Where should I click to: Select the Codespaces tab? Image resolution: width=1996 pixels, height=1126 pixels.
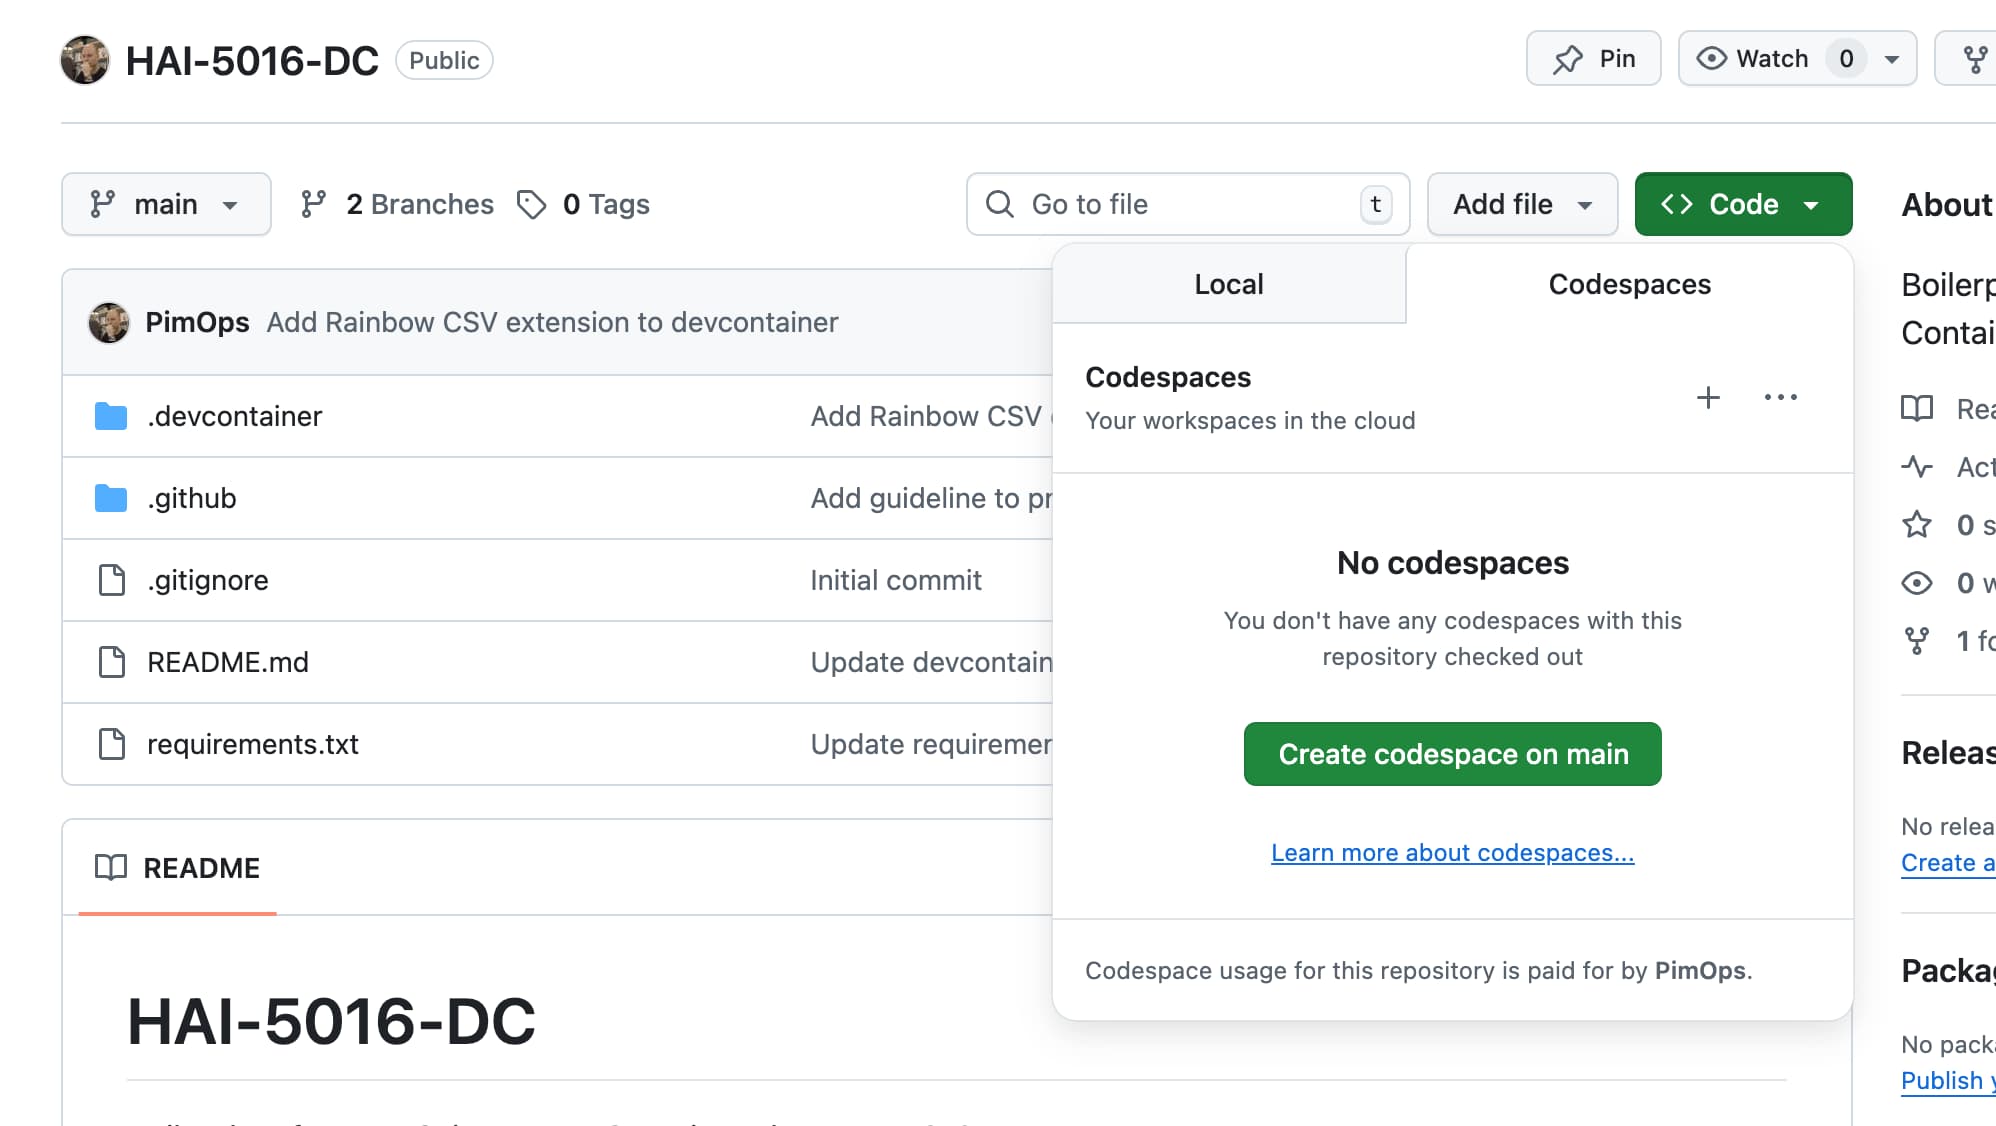pos(1629,284)
